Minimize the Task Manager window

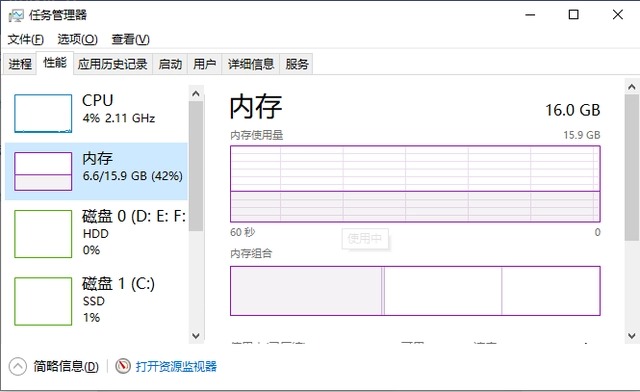[530, 15]
